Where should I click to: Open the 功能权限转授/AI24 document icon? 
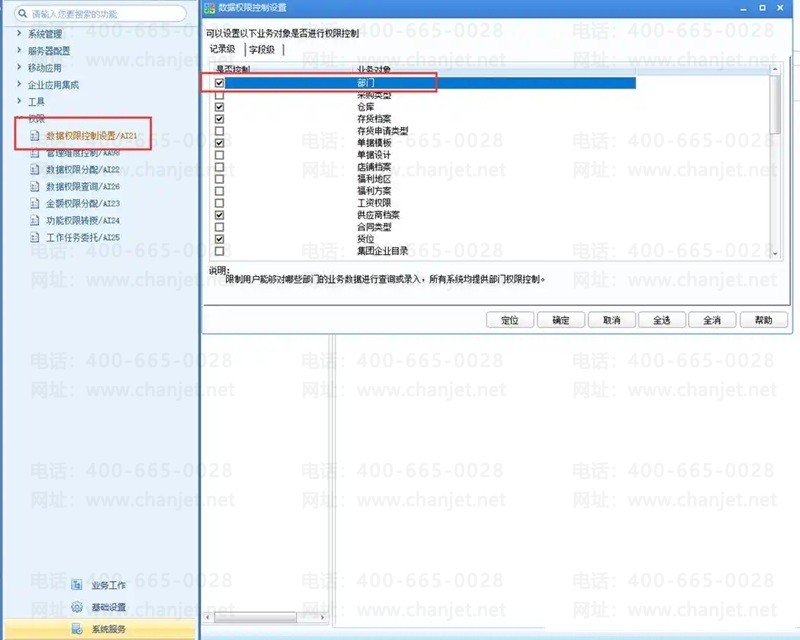pos(35,220)
